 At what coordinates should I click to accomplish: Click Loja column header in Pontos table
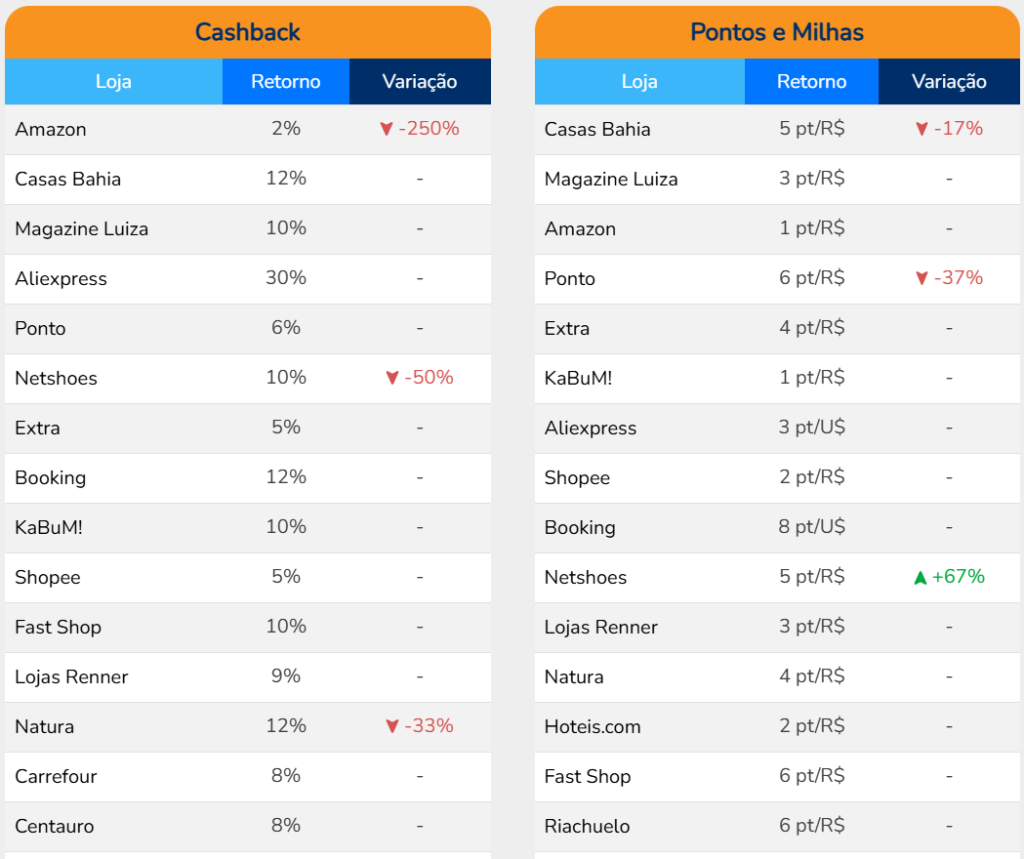click(639, 82)
